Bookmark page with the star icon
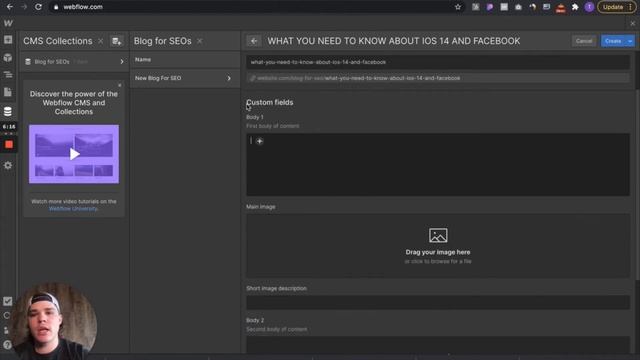640x360 pixels. (458, 7)
